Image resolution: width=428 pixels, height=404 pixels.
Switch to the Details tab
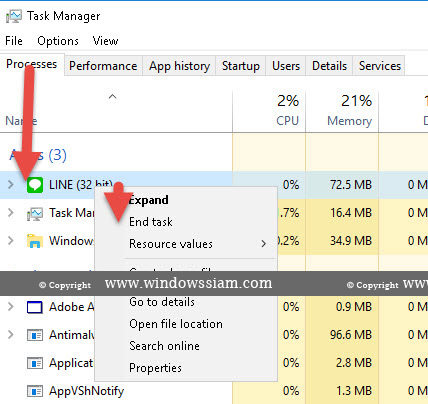[x=329, y=66]
